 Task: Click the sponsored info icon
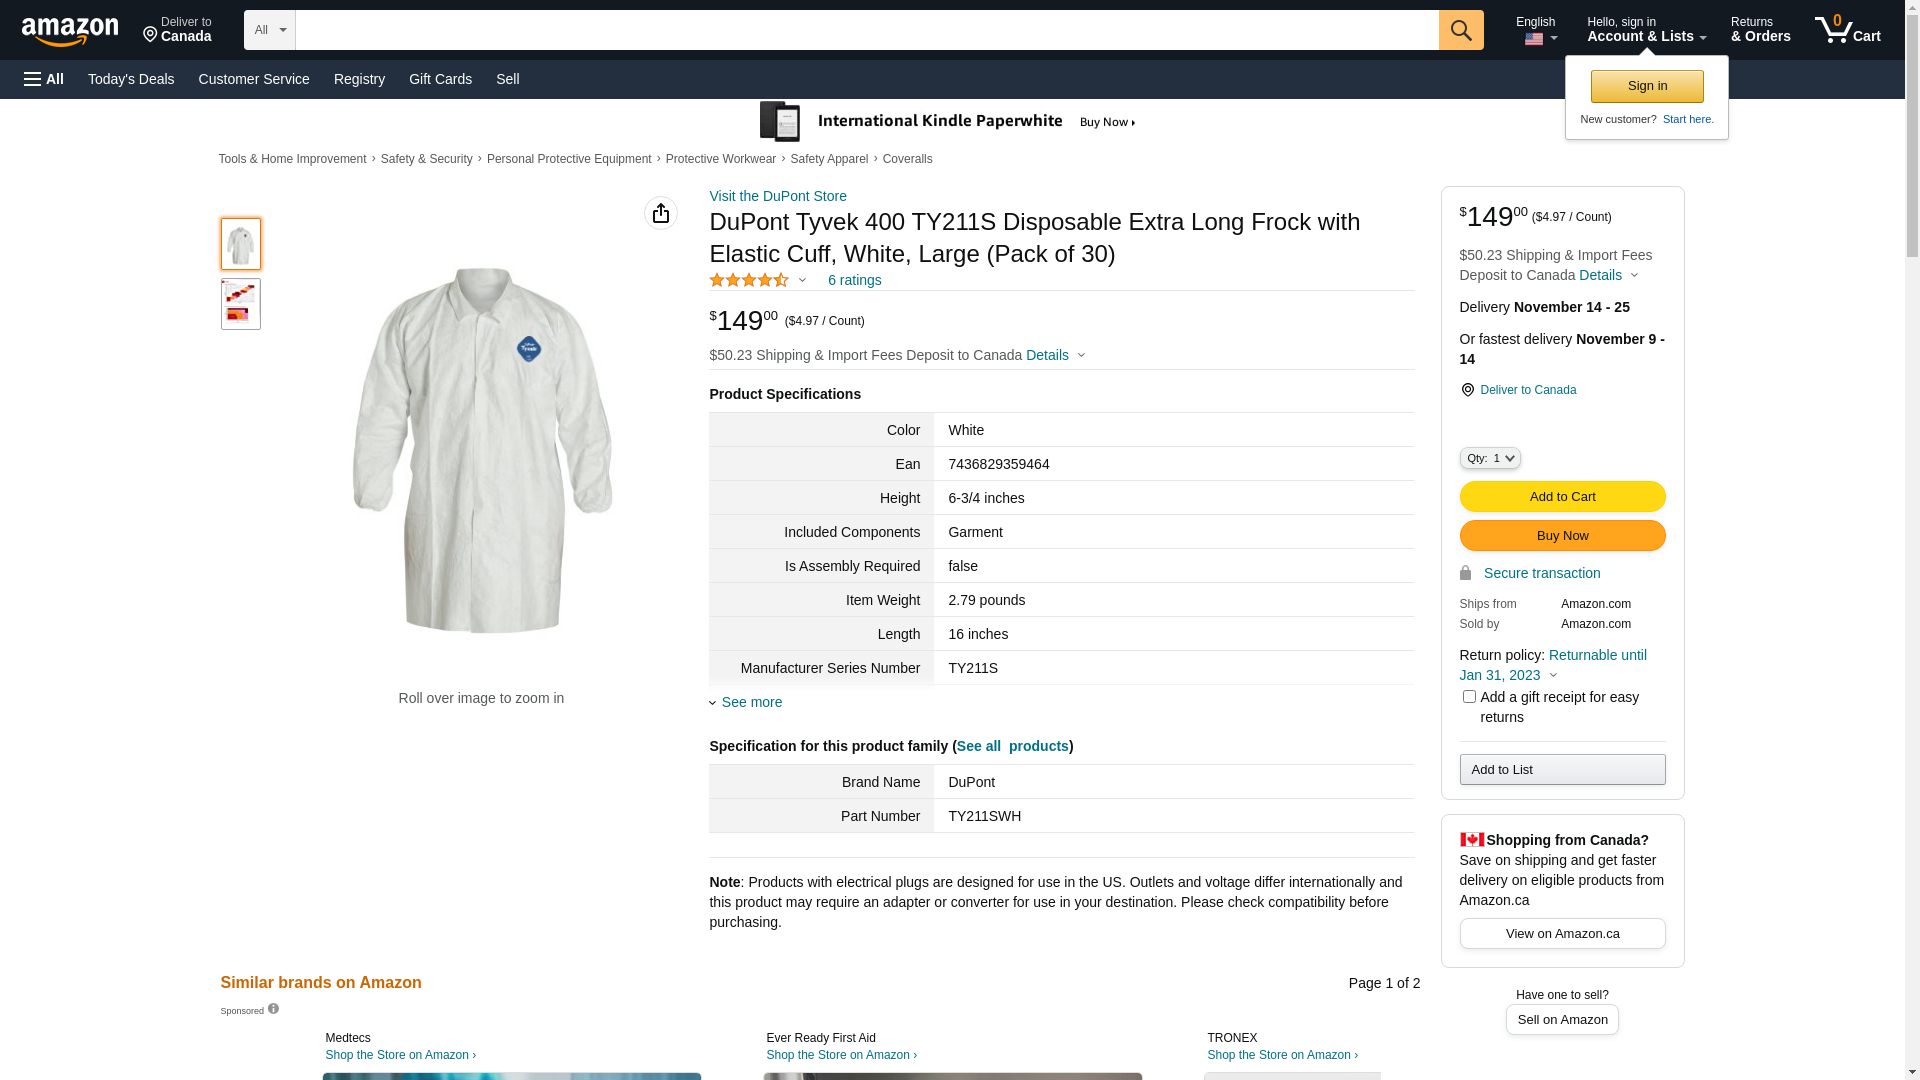point(273,1009)
